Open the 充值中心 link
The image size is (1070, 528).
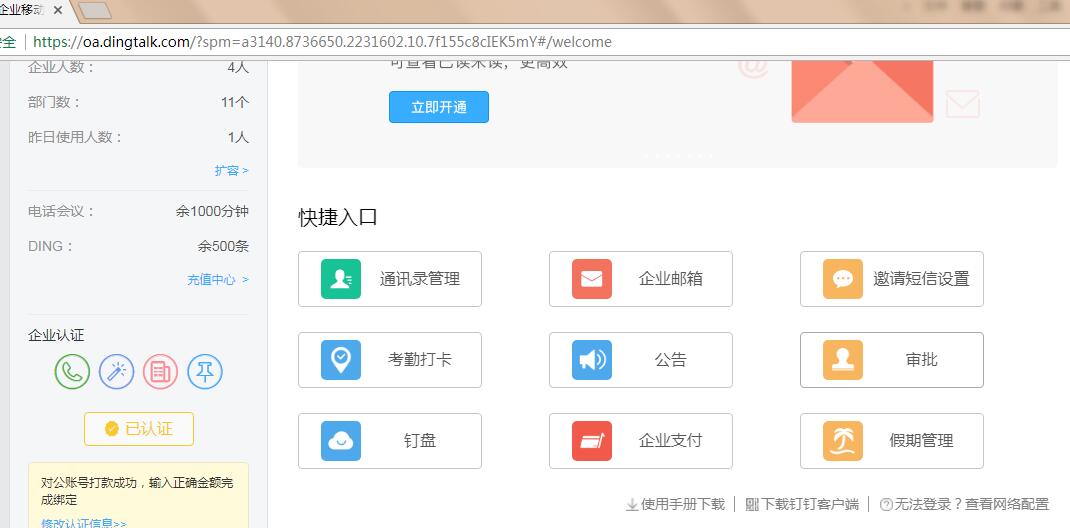point(218,280)
